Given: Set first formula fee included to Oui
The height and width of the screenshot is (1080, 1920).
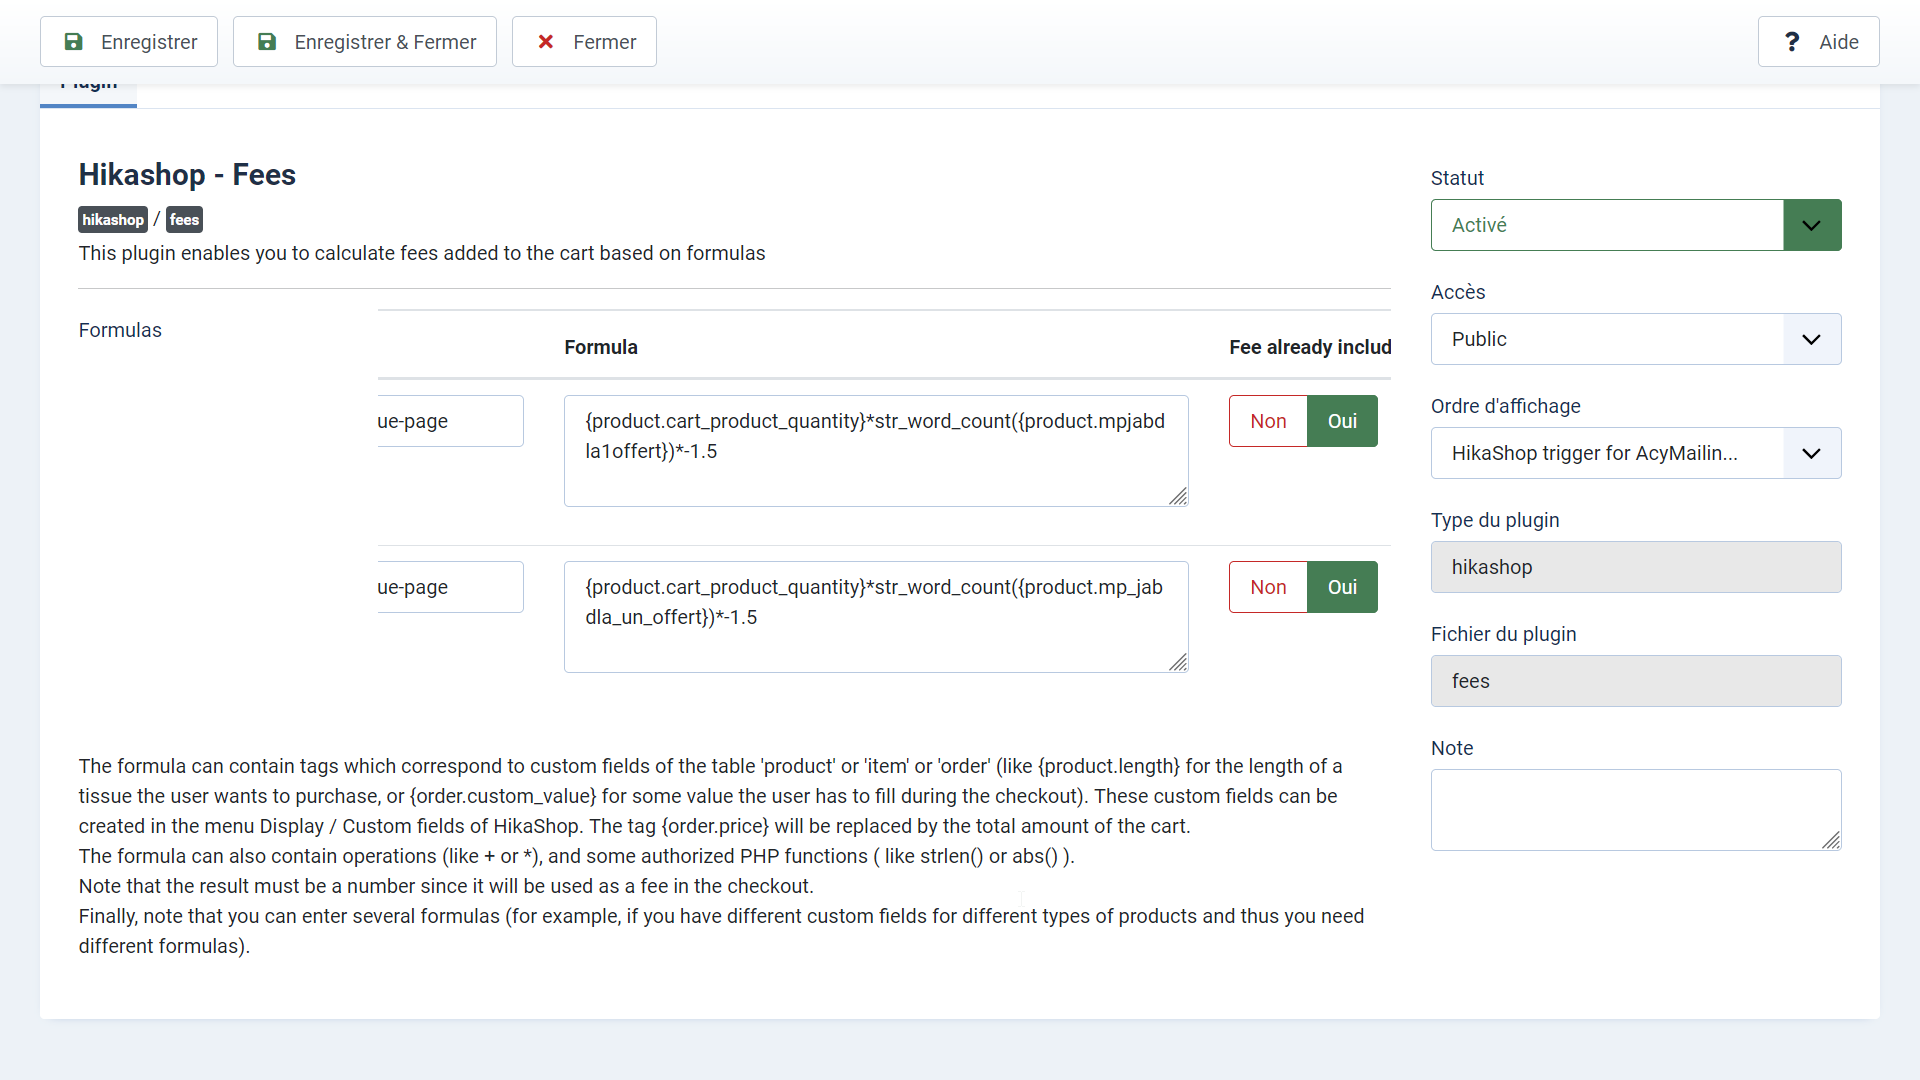Looking at the screenshot, I should (1342, 421).
